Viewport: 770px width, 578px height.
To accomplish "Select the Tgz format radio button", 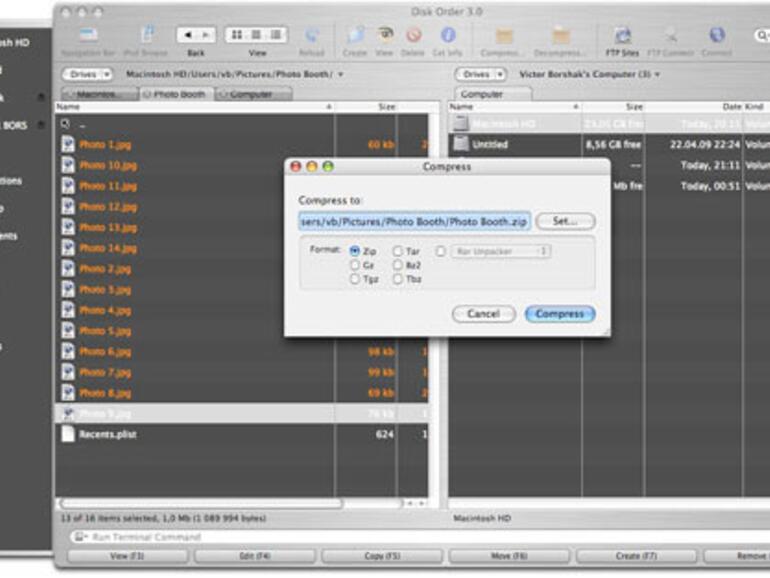I will [x=355, y=279].
